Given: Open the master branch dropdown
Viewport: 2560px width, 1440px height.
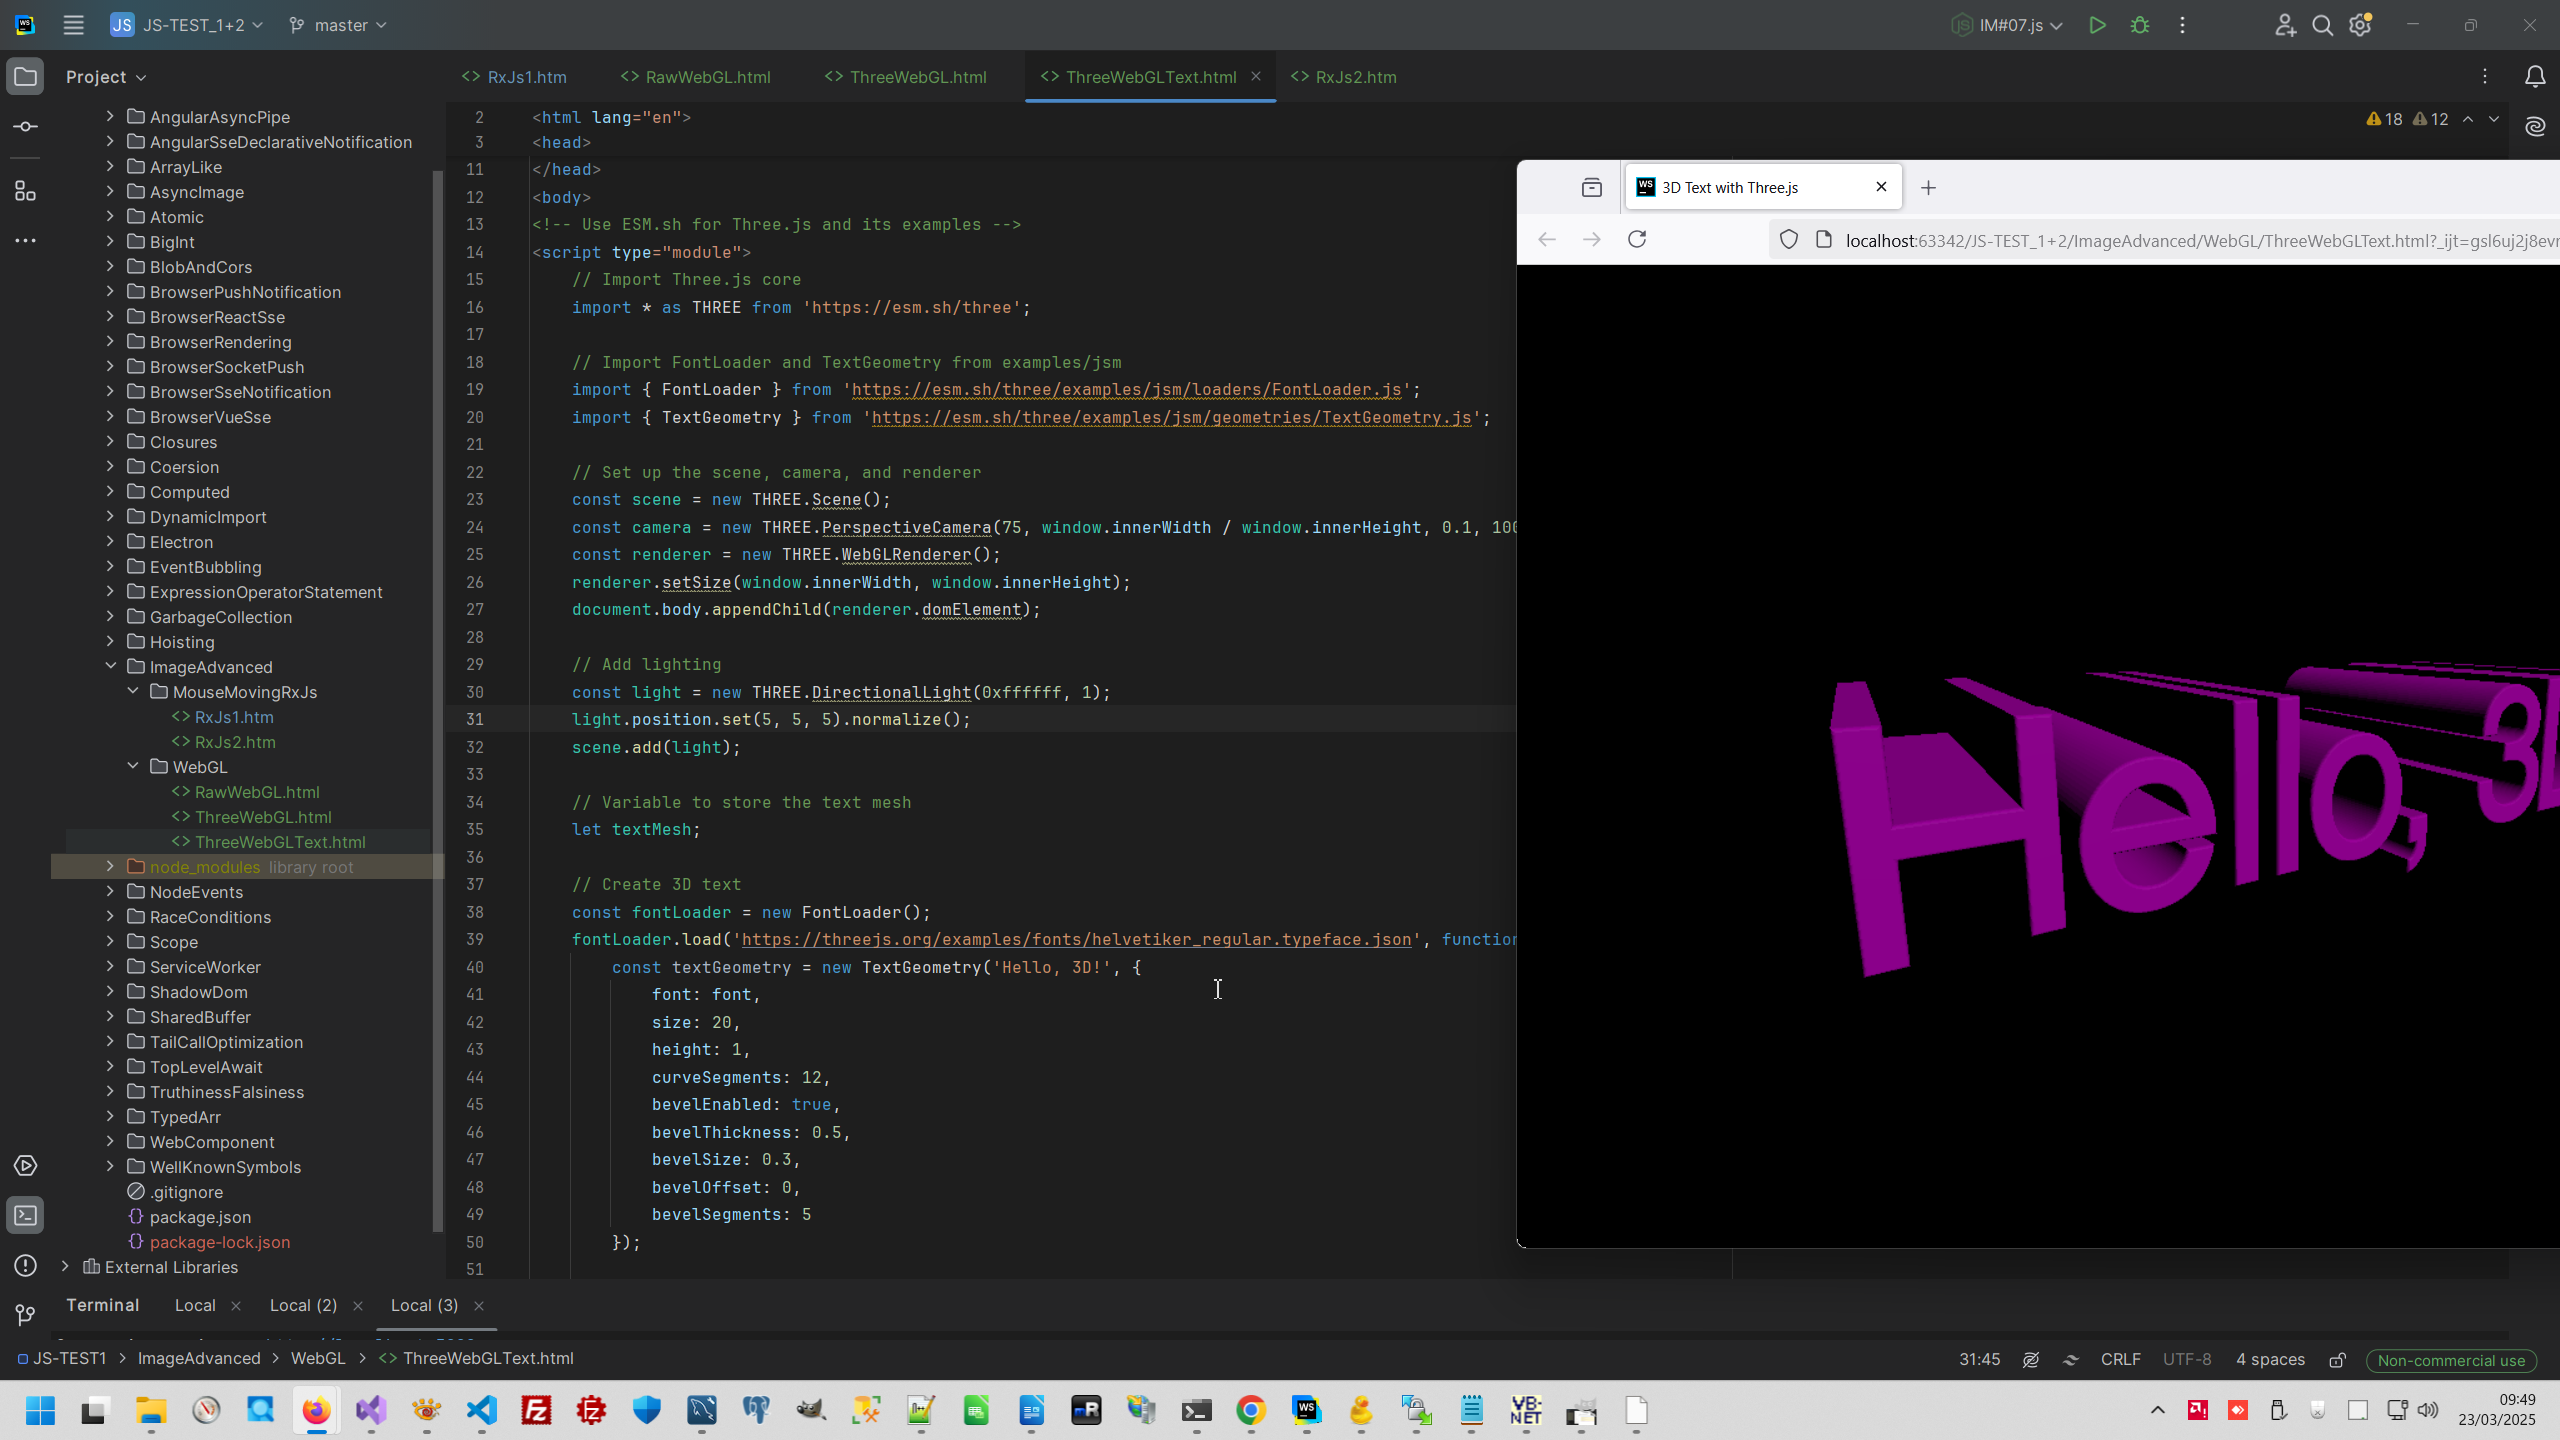Looking at the screenshot, I should (338, 25).
